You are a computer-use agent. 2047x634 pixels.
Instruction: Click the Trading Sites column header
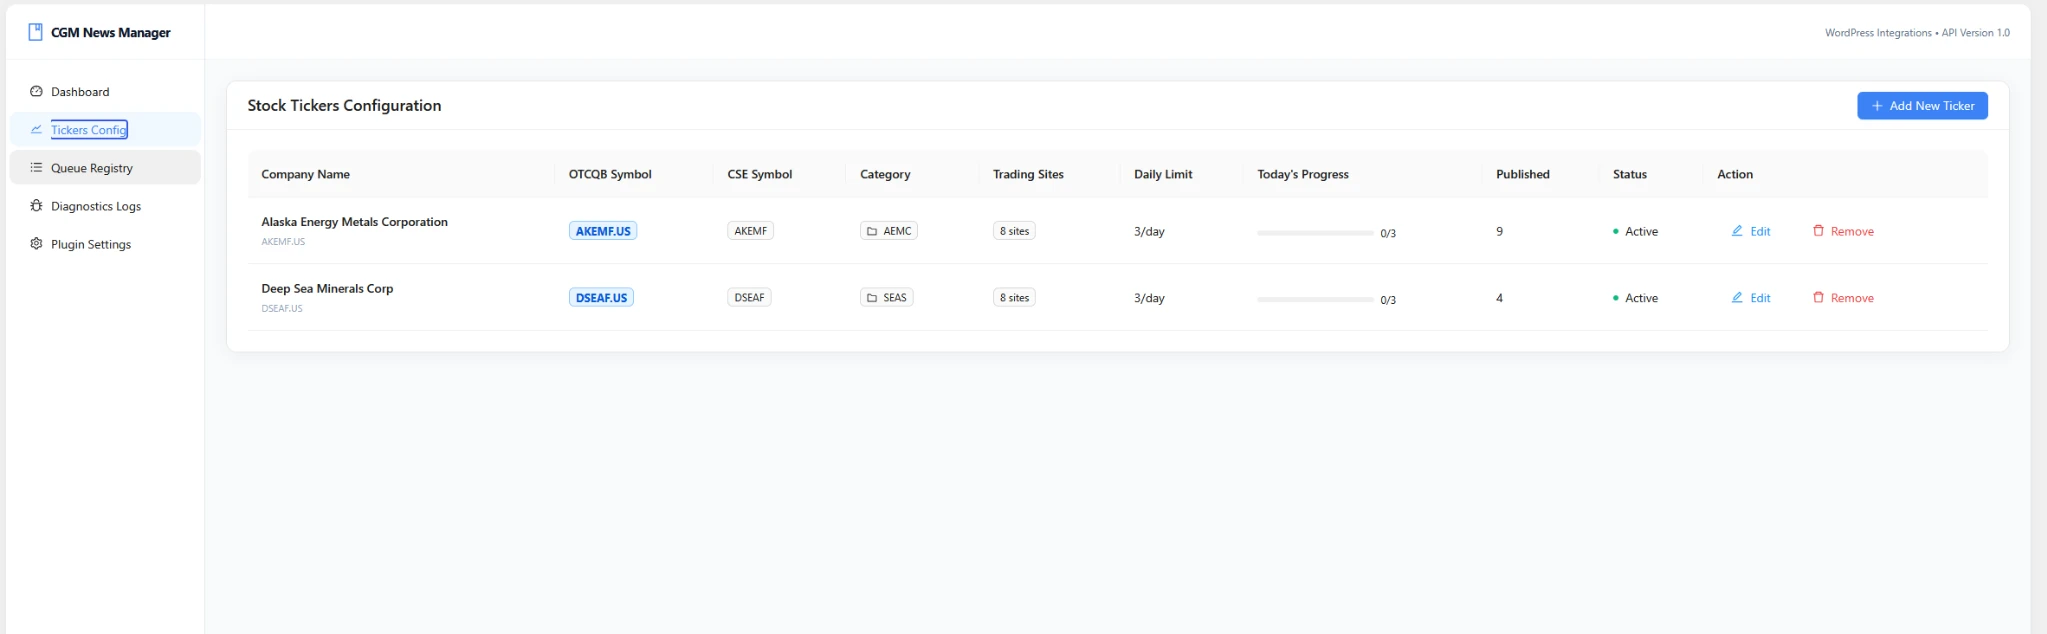point(1028,174)
